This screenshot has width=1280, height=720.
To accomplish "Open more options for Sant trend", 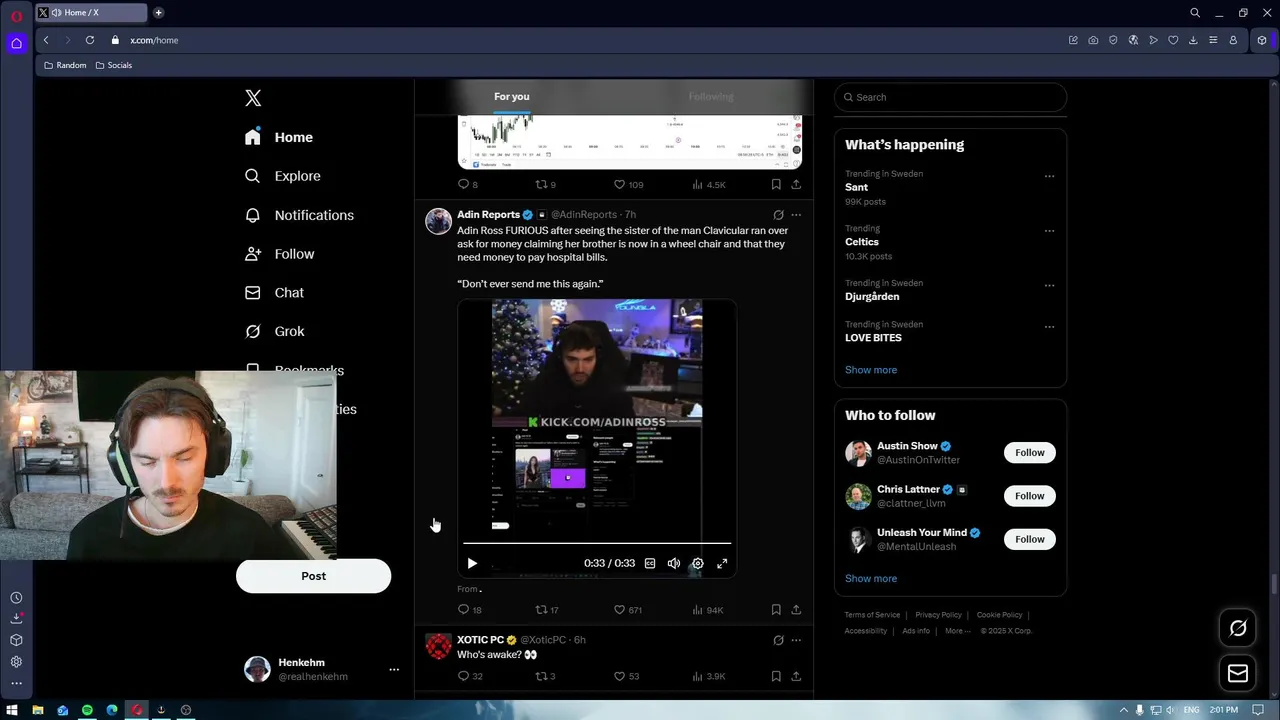I will (1049, 176).
